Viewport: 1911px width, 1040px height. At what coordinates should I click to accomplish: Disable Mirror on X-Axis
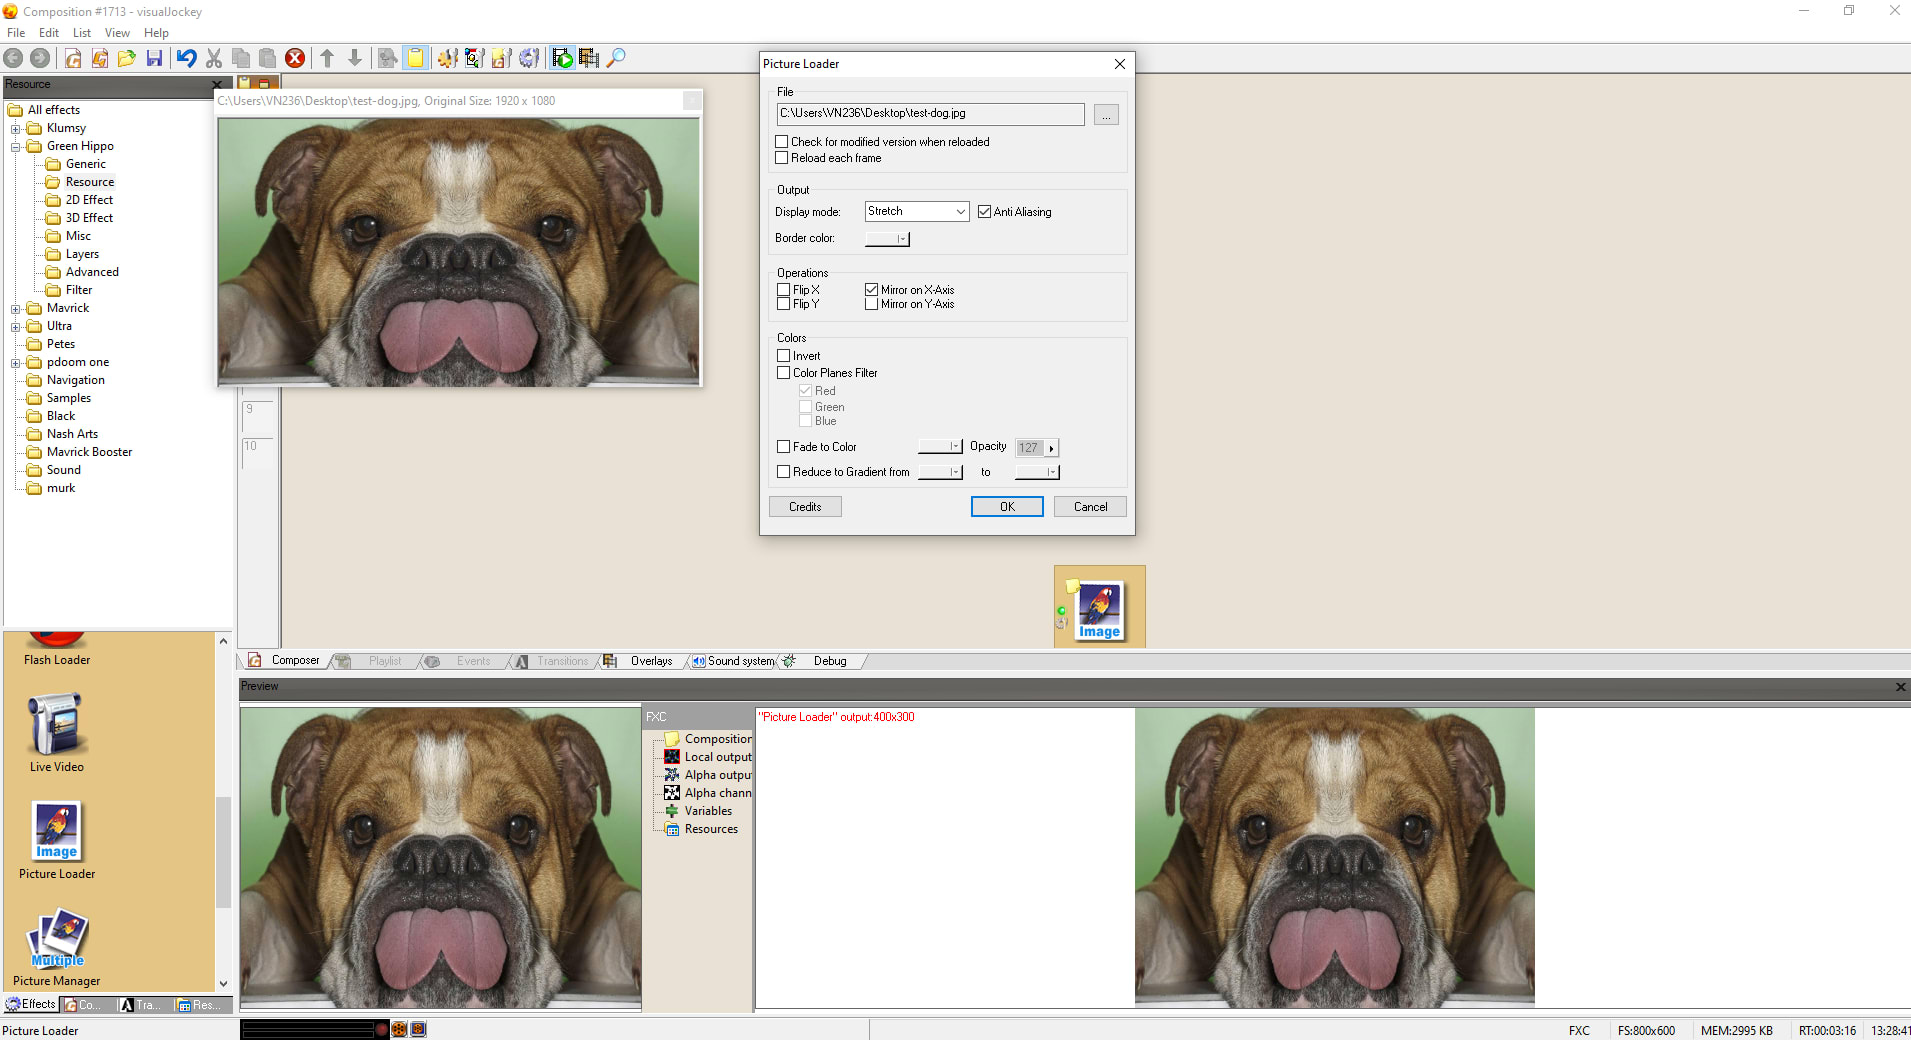pos(872,290)
